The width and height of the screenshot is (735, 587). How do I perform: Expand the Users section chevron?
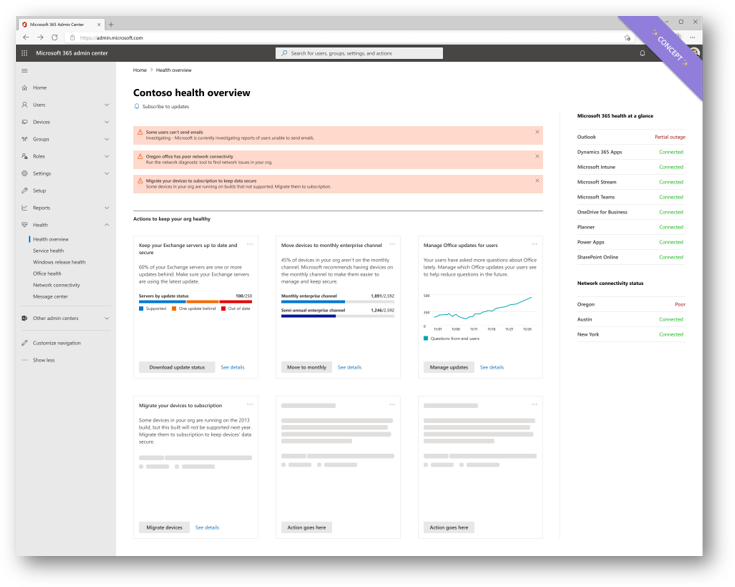click(107, 105)
